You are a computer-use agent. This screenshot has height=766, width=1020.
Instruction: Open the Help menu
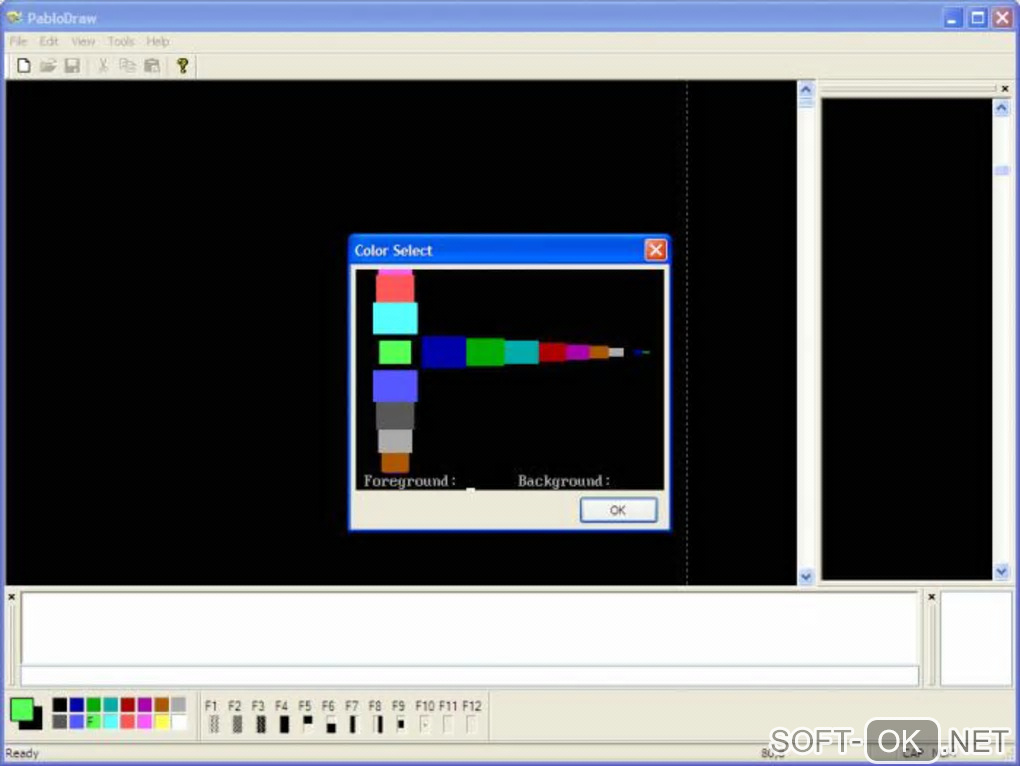(x=157, y=41)
